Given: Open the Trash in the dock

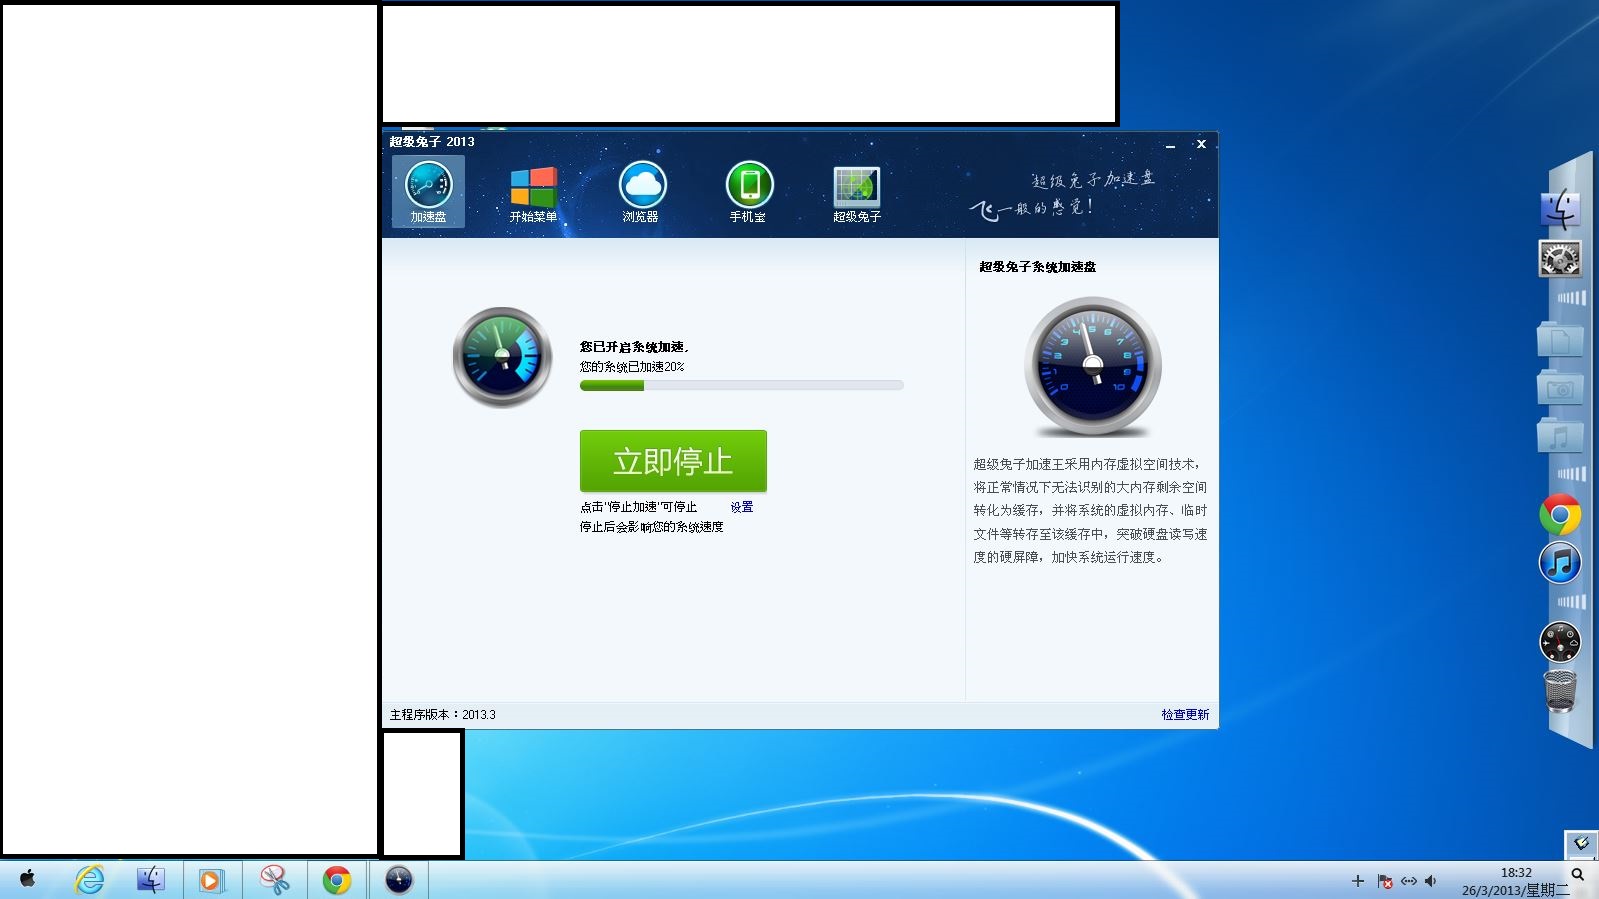Looking at the screenshot, I should (1560, 691).
